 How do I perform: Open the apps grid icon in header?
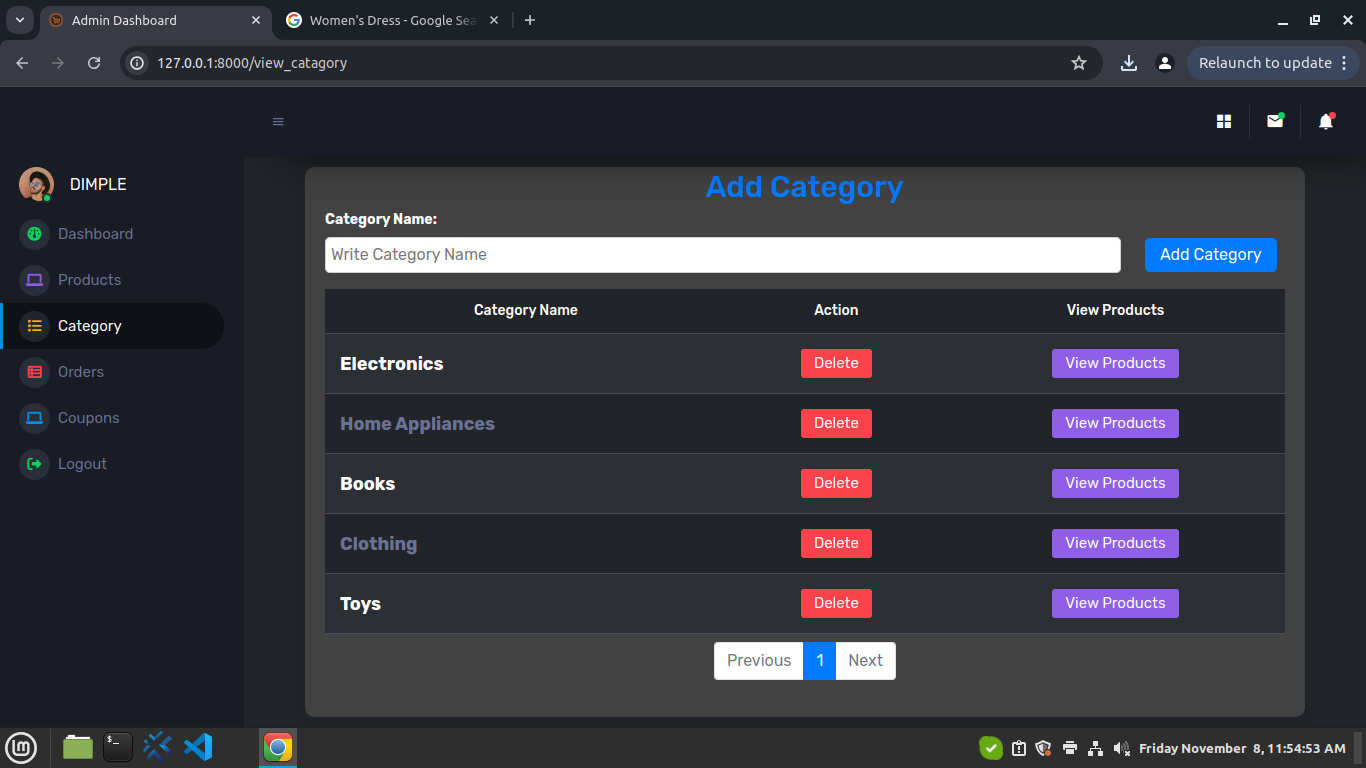(1224, 121)
